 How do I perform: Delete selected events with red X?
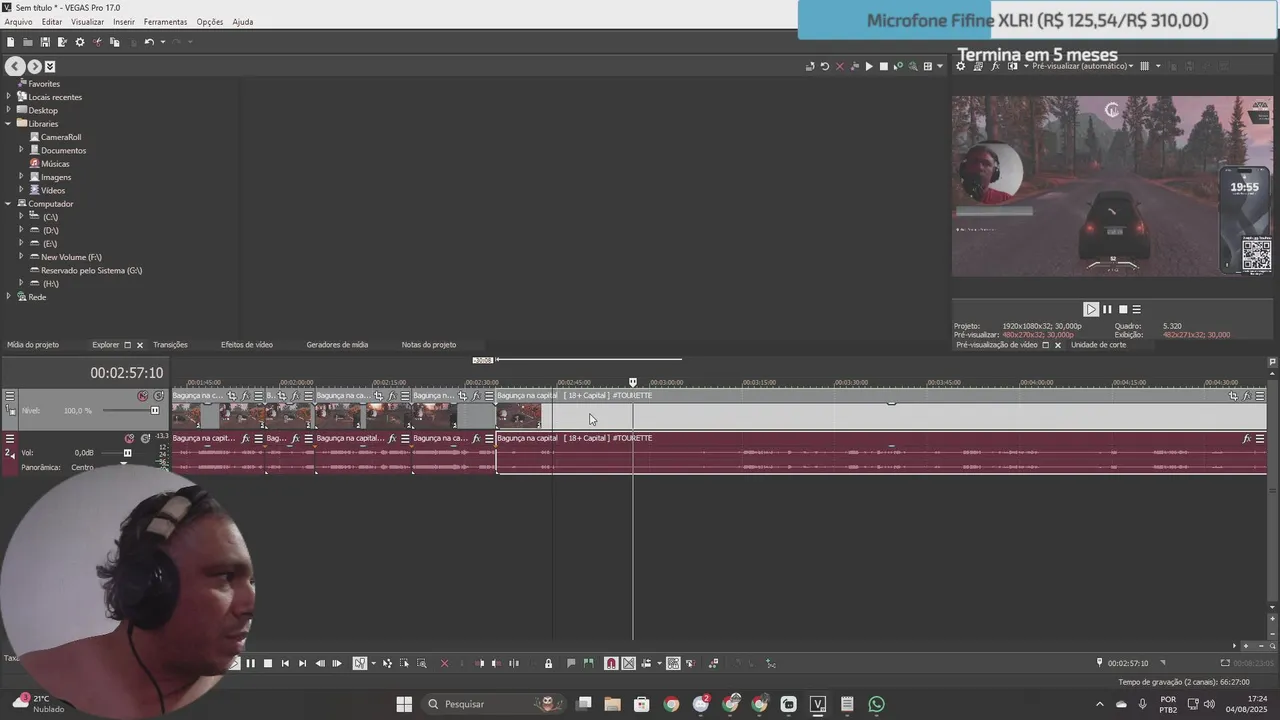coord(444,663)
